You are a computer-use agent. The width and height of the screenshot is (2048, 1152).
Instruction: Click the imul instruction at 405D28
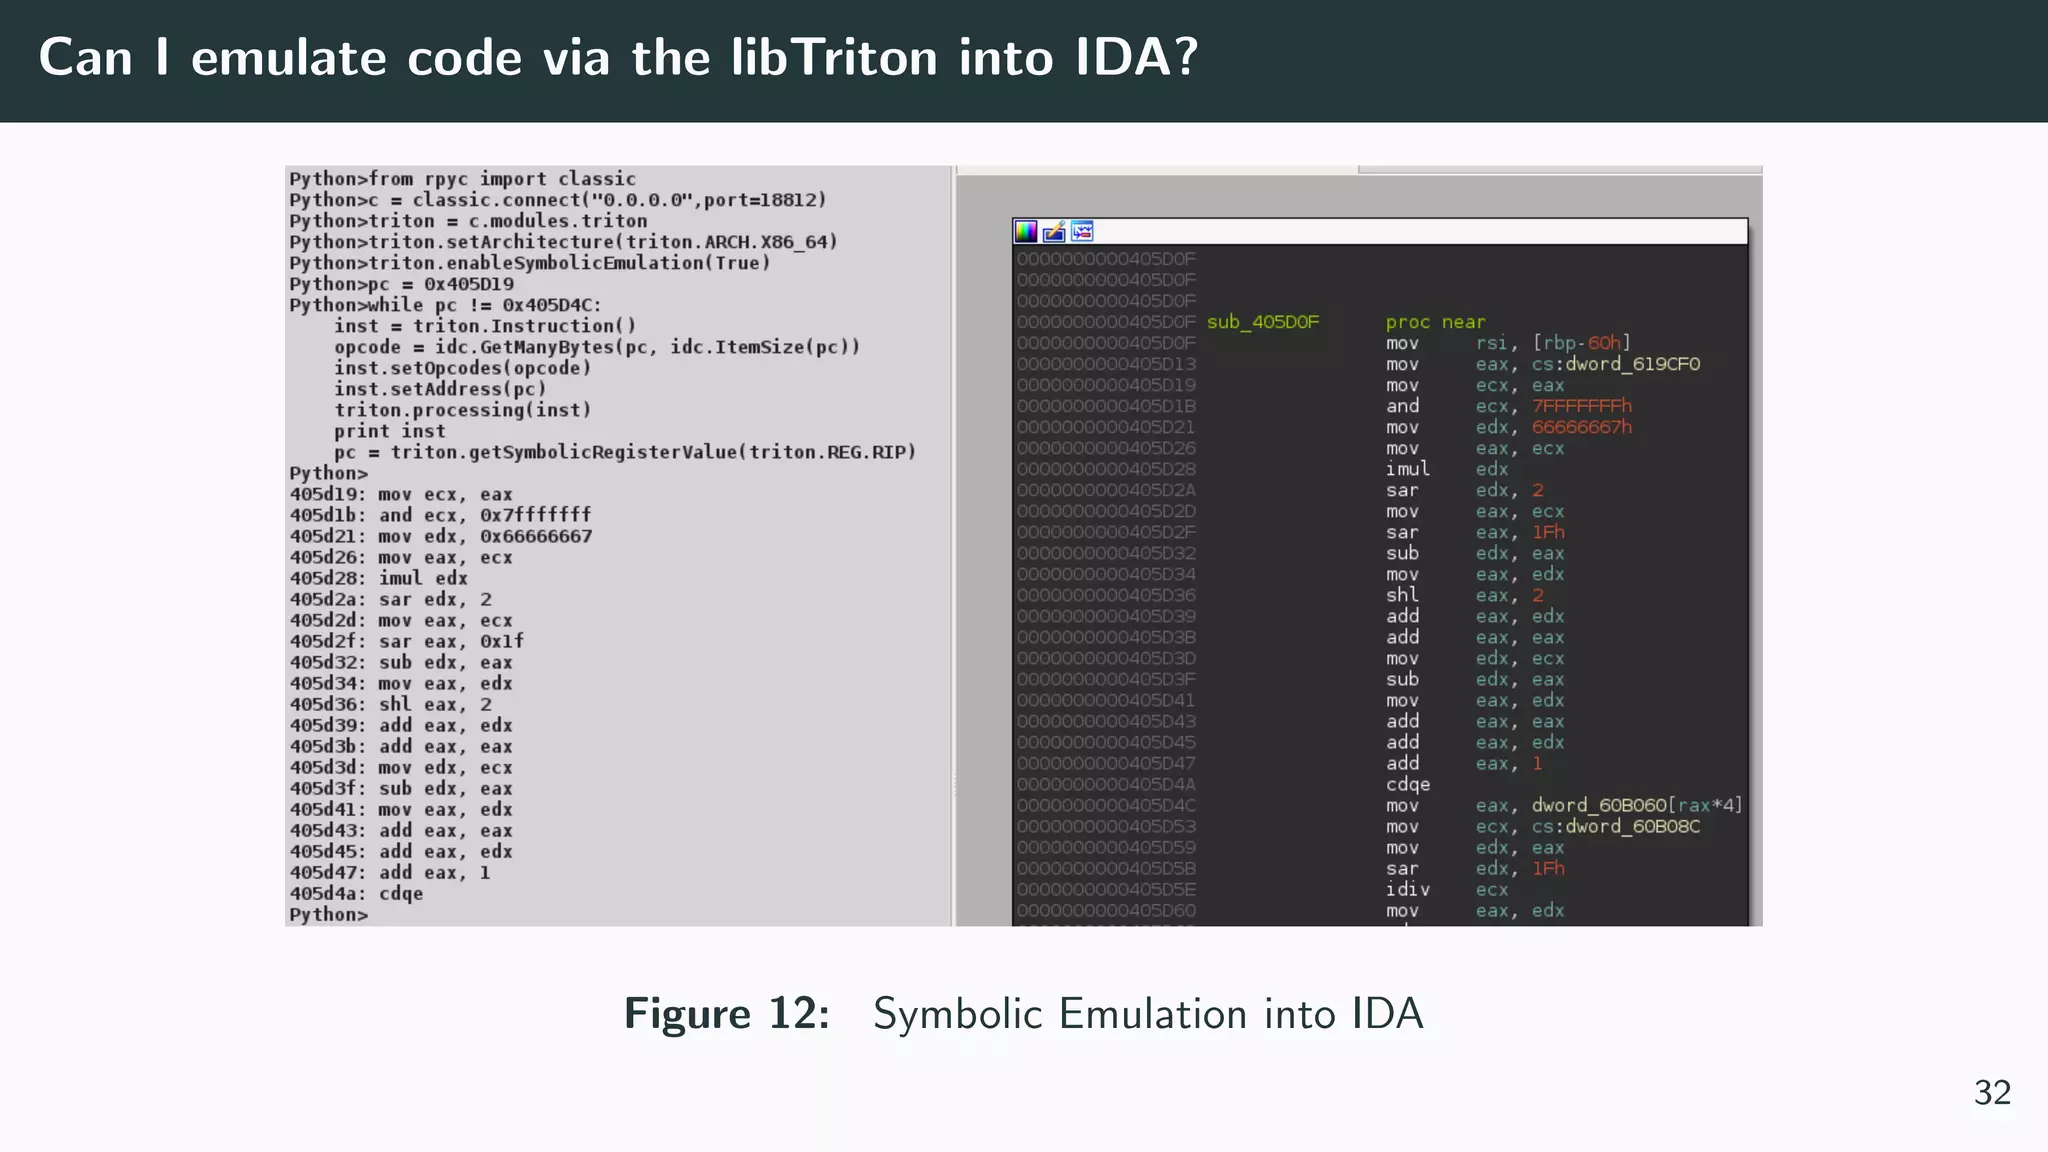coord(1408,469)
